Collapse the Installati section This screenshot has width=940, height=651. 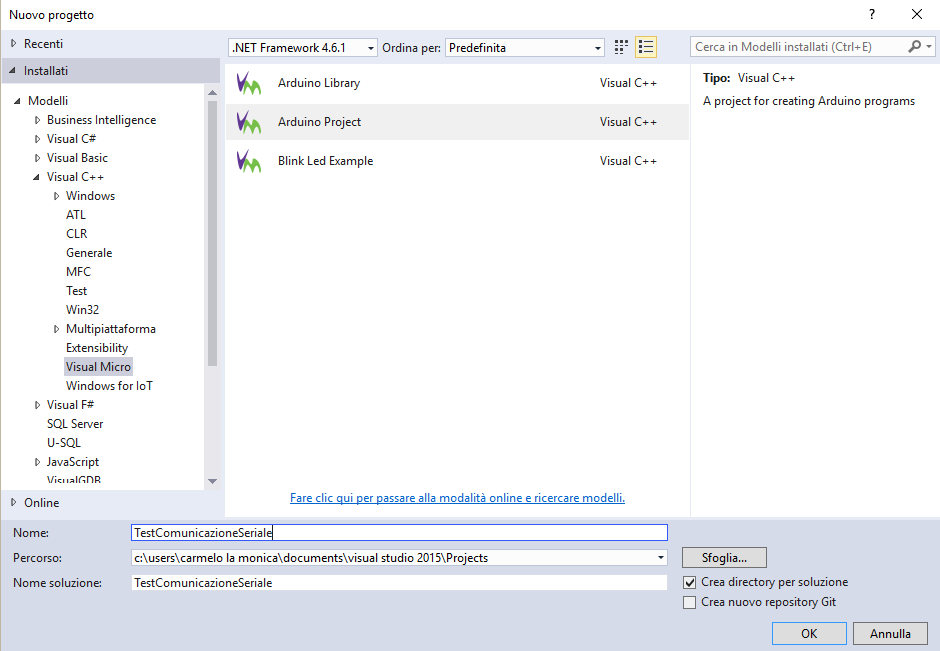(x=13, y=71)
